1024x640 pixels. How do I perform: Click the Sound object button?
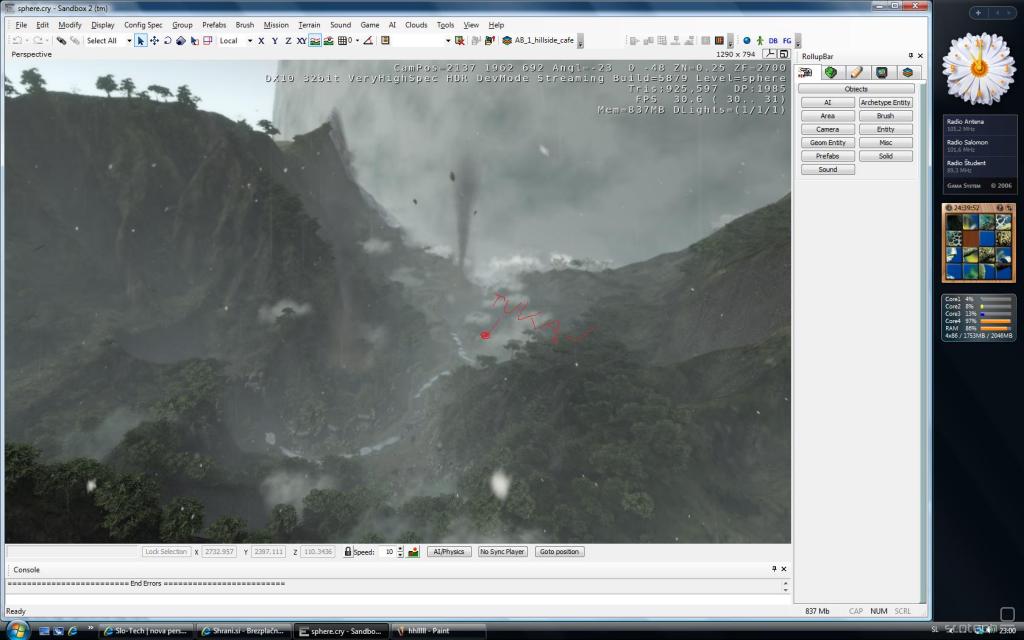(x=827, y=169)
